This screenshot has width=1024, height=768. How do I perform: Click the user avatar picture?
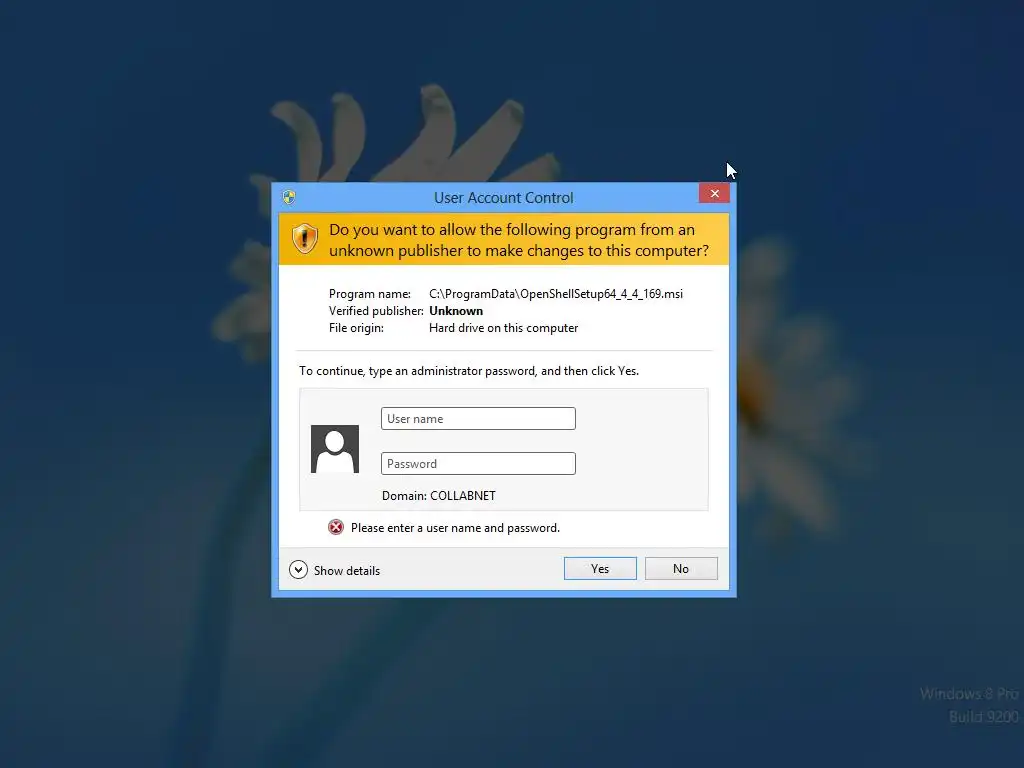pyautogui.click(x=335, y=449)
